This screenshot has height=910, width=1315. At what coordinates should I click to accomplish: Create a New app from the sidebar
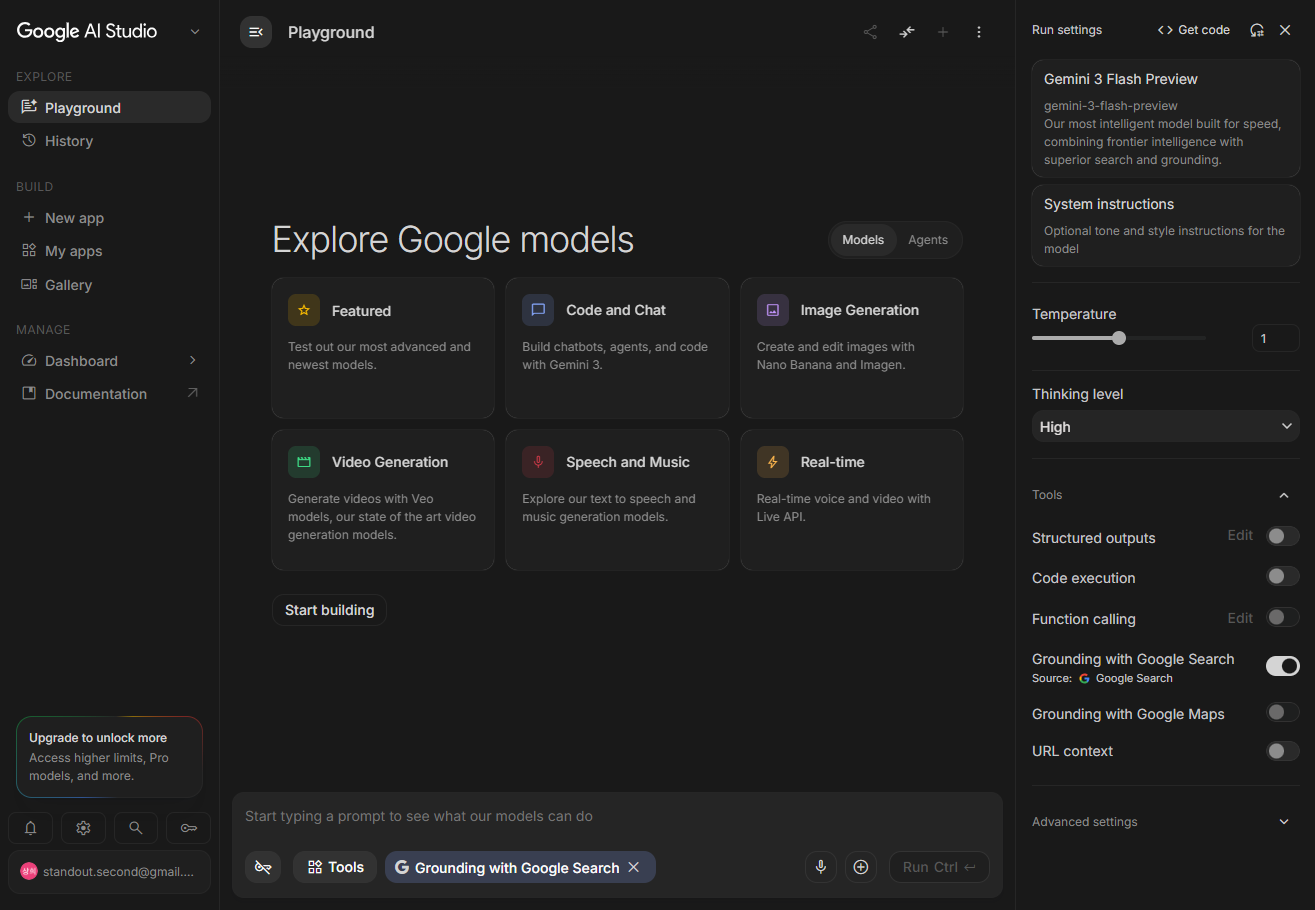point(109,218)
